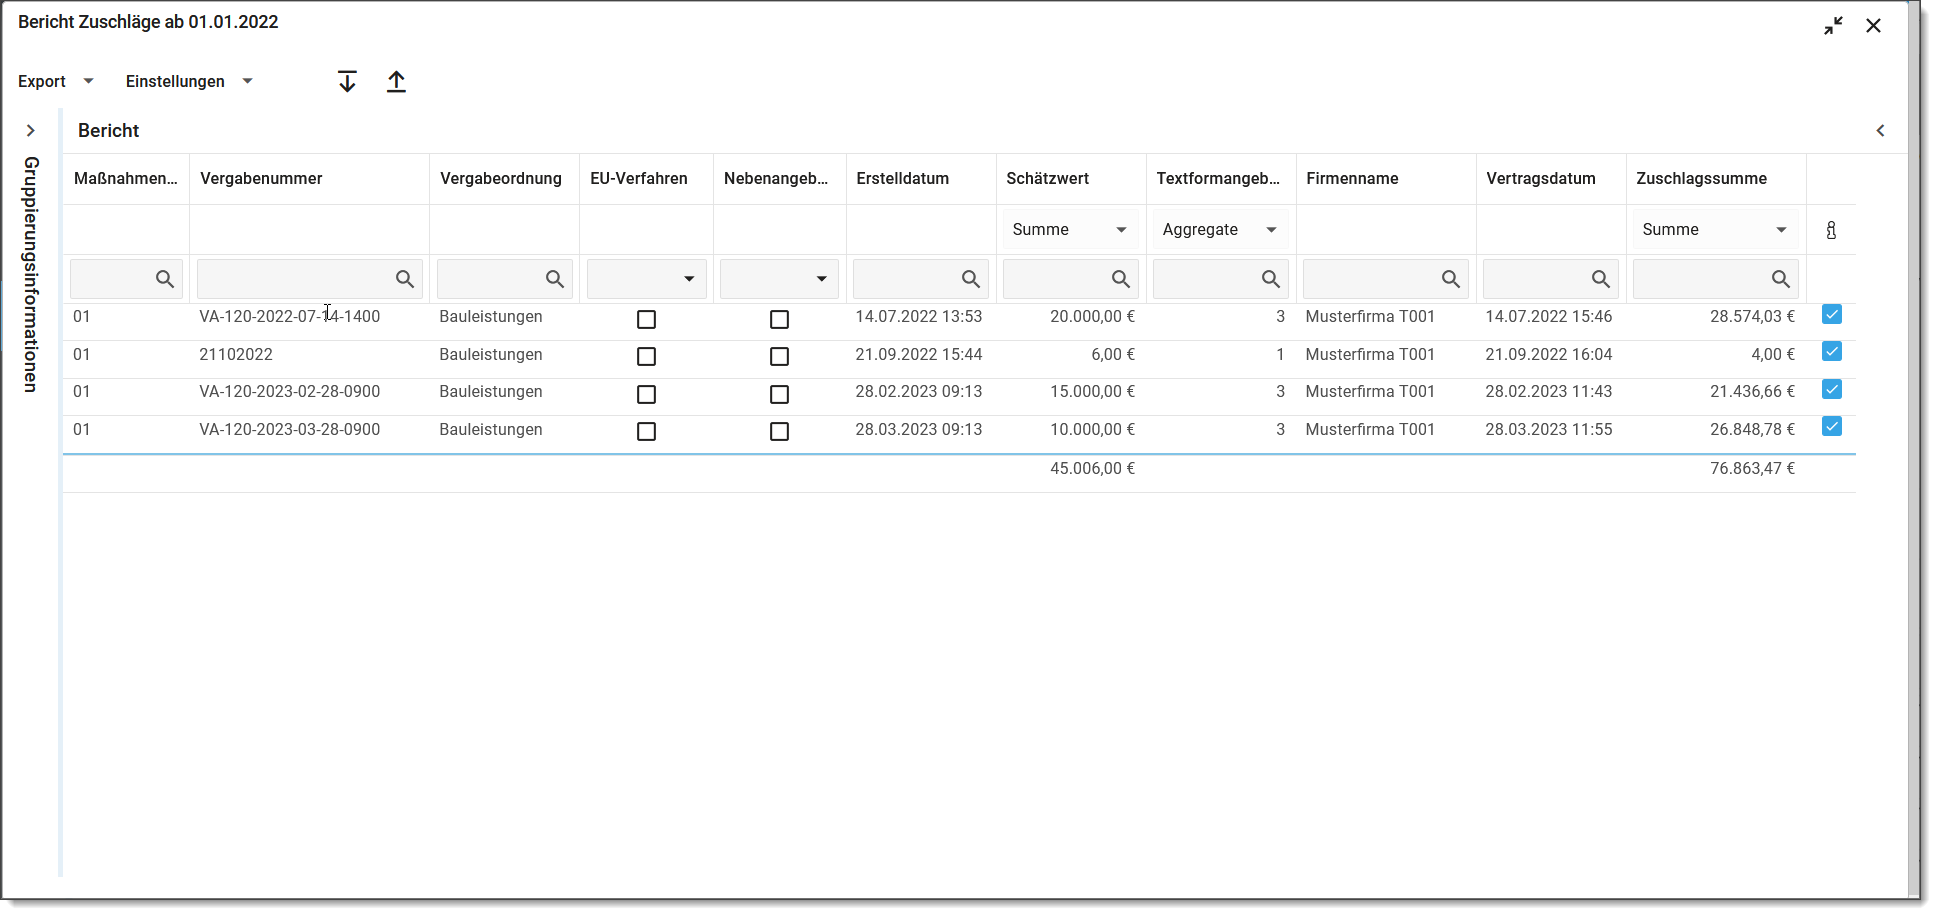
Task: Sort by Zuschlagssumme column header
Action: 1701,179
